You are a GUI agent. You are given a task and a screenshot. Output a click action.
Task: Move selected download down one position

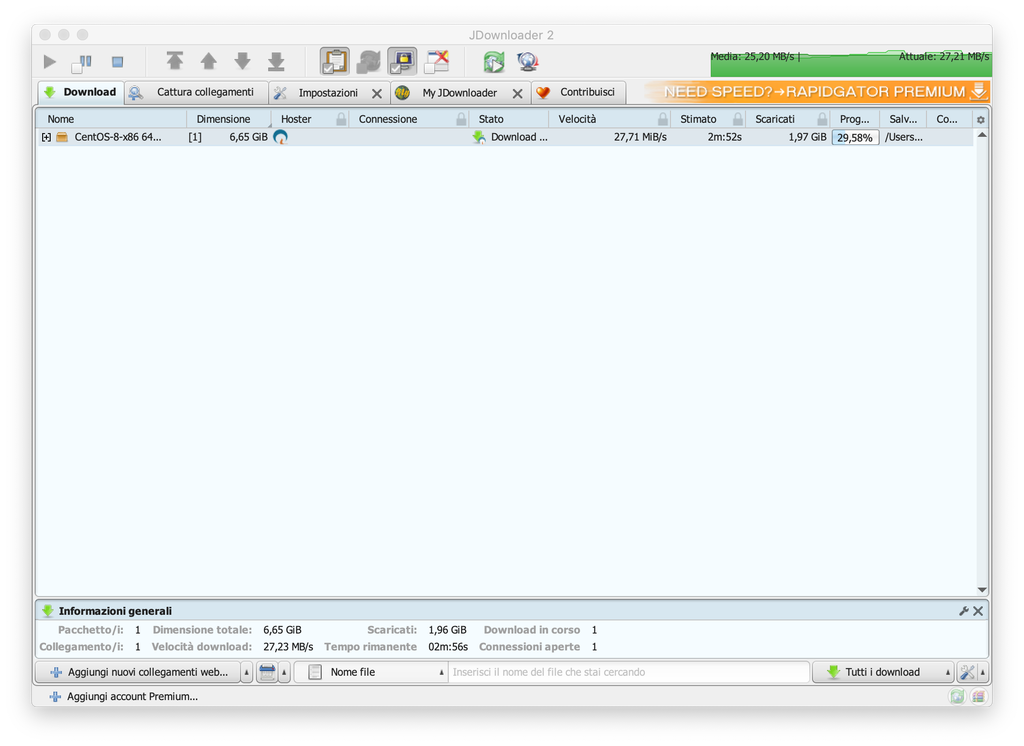pos(242,61)
